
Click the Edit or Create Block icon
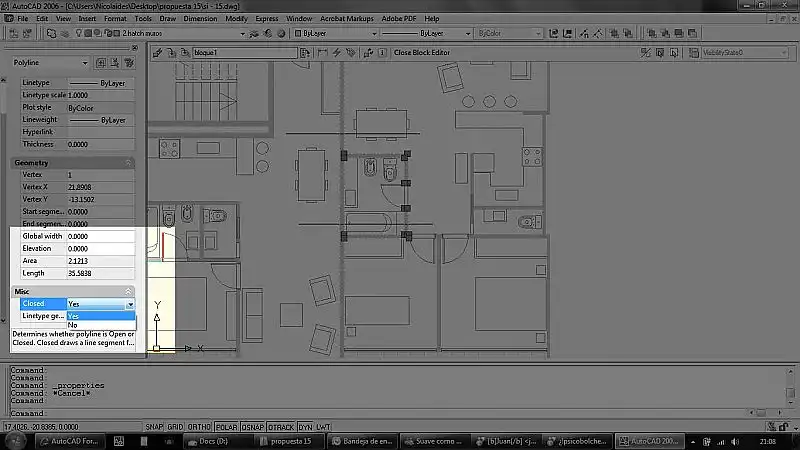157,52
